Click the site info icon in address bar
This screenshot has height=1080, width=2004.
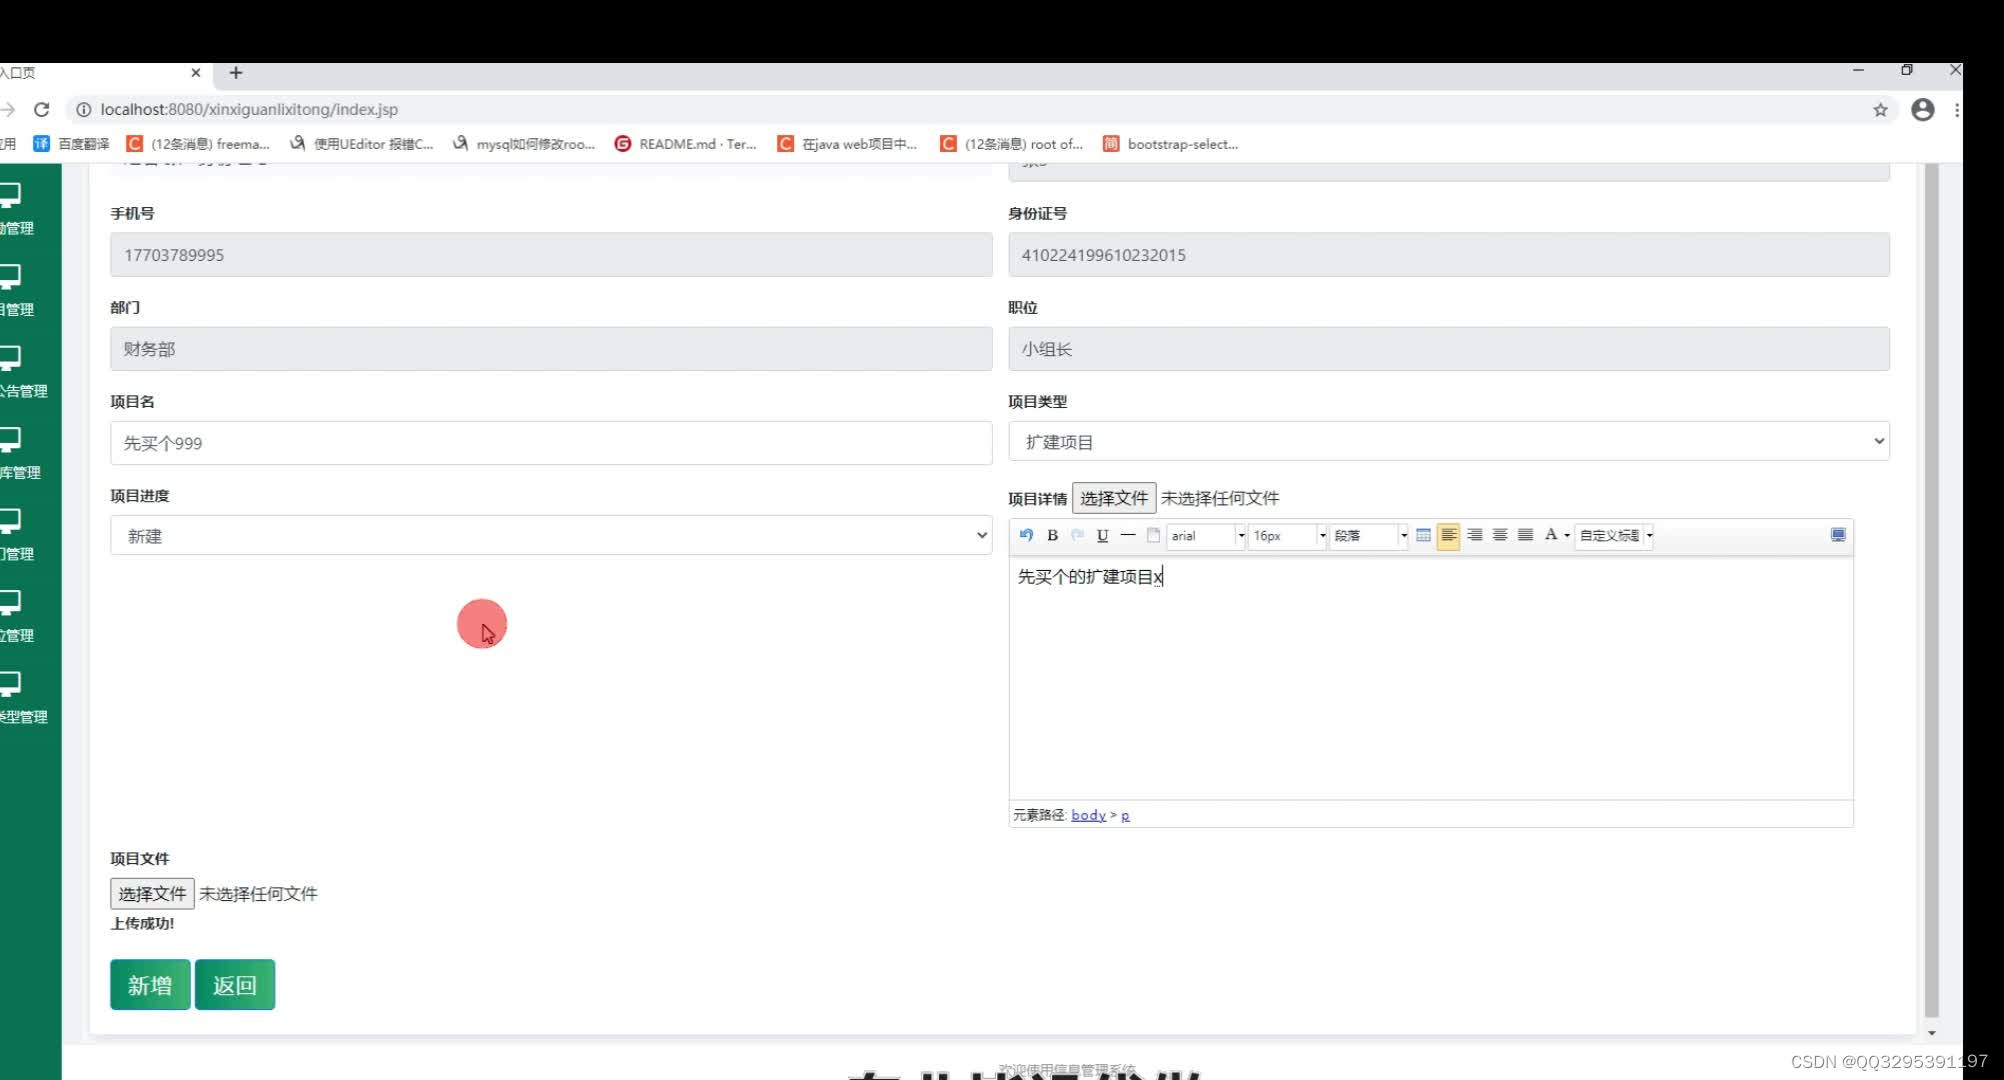83,109
